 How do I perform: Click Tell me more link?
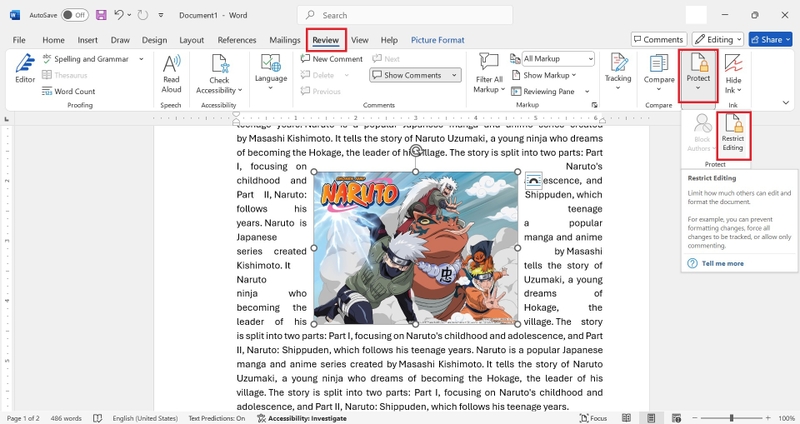pyautogui.click(x=722, y=263)
